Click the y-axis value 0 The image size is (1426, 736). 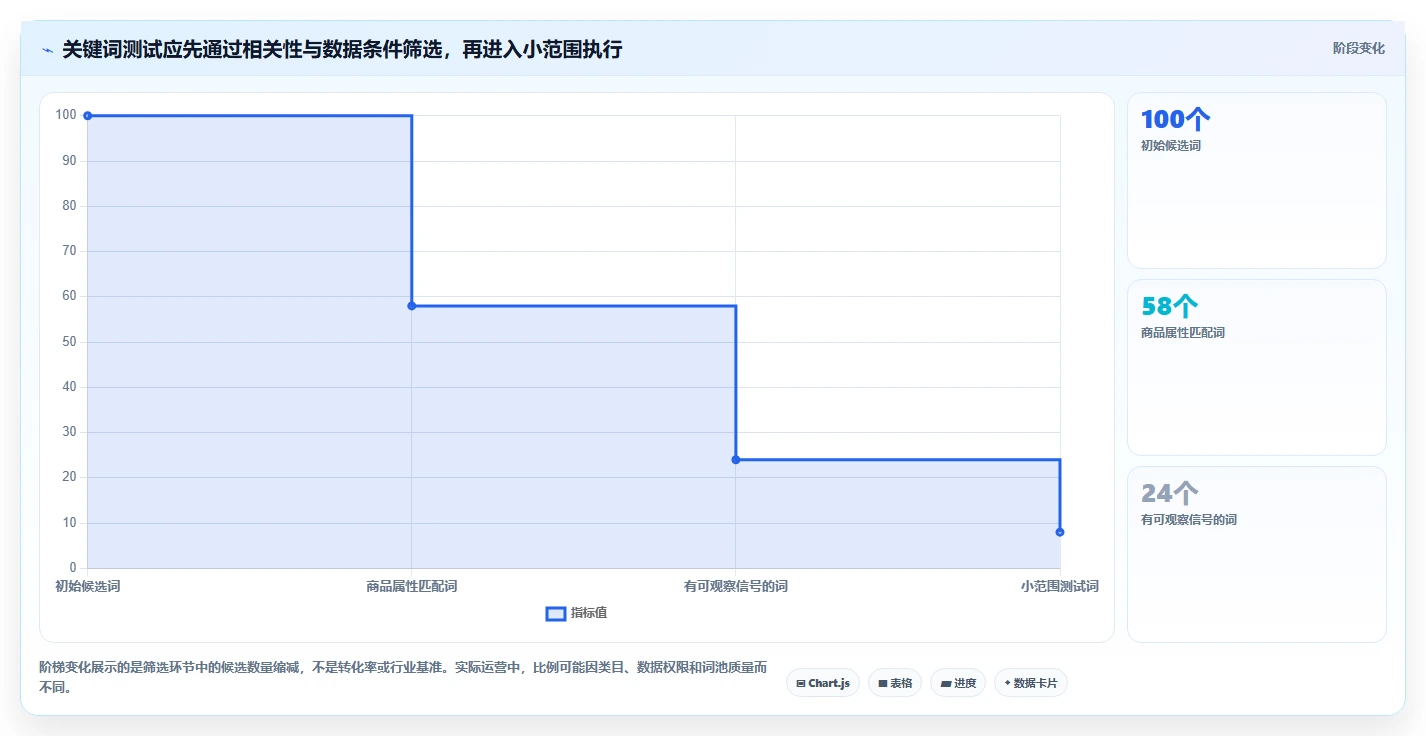[73, 568]
